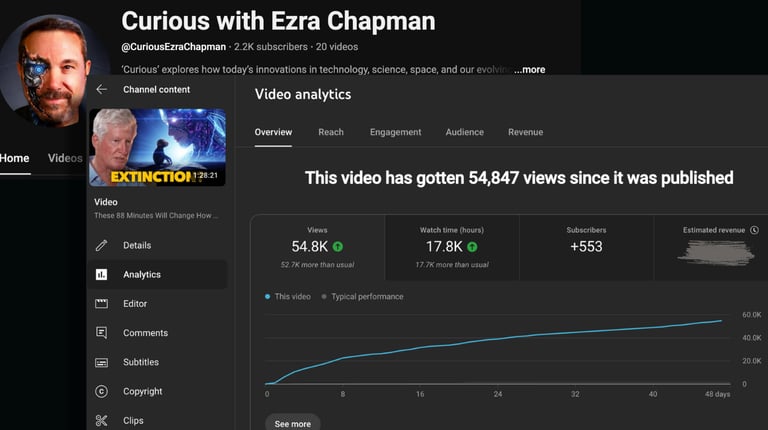Click the 1:28:21 duration badge
This screenshot has height=430, width=768.
pyautogui.click(x=205, y=175)
